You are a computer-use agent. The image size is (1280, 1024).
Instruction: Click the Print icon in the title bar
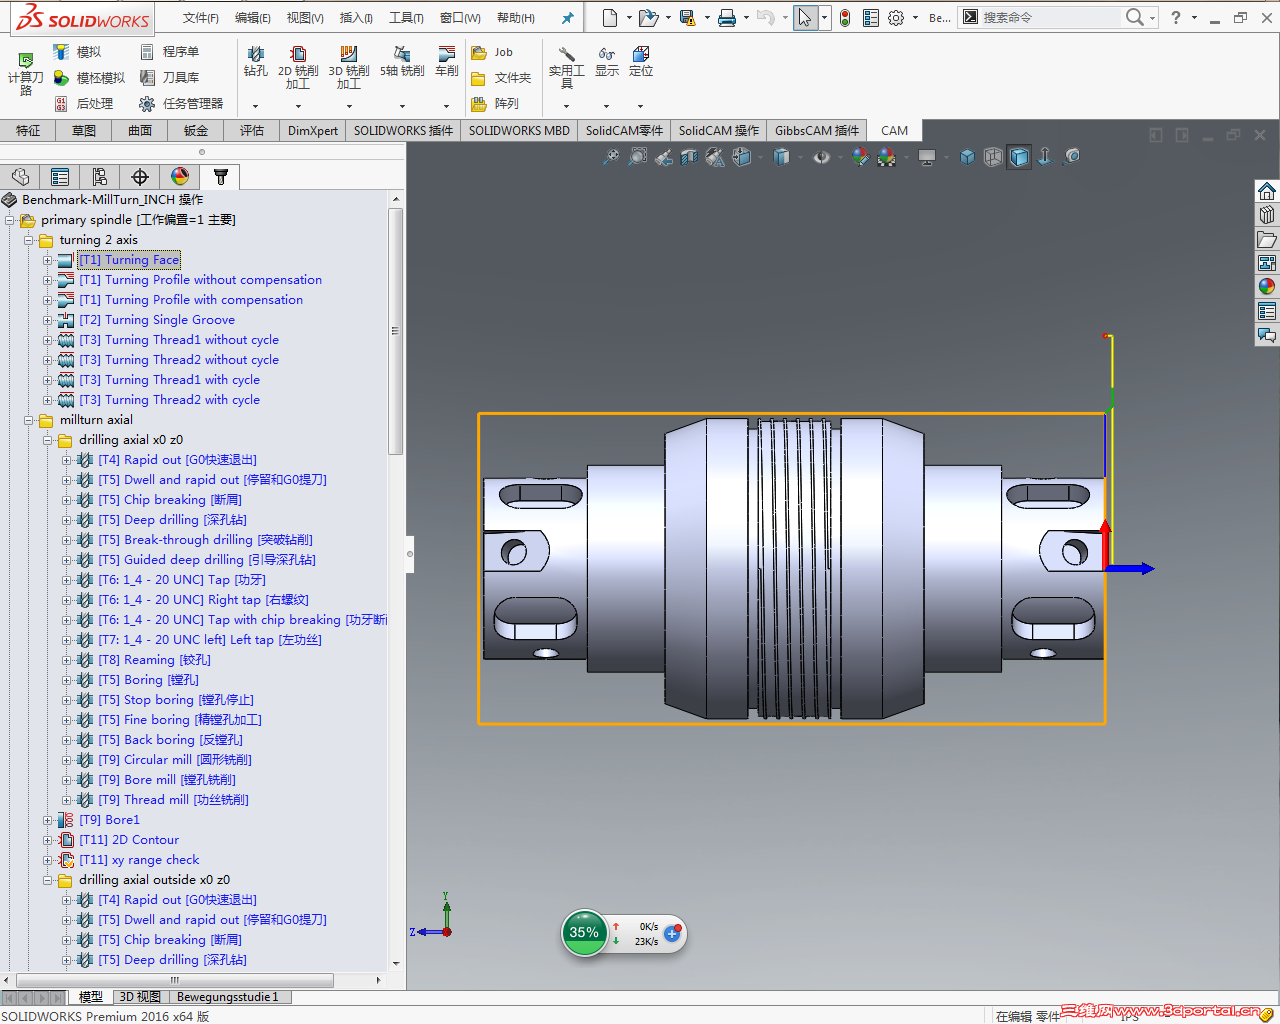tap(727, 18)
